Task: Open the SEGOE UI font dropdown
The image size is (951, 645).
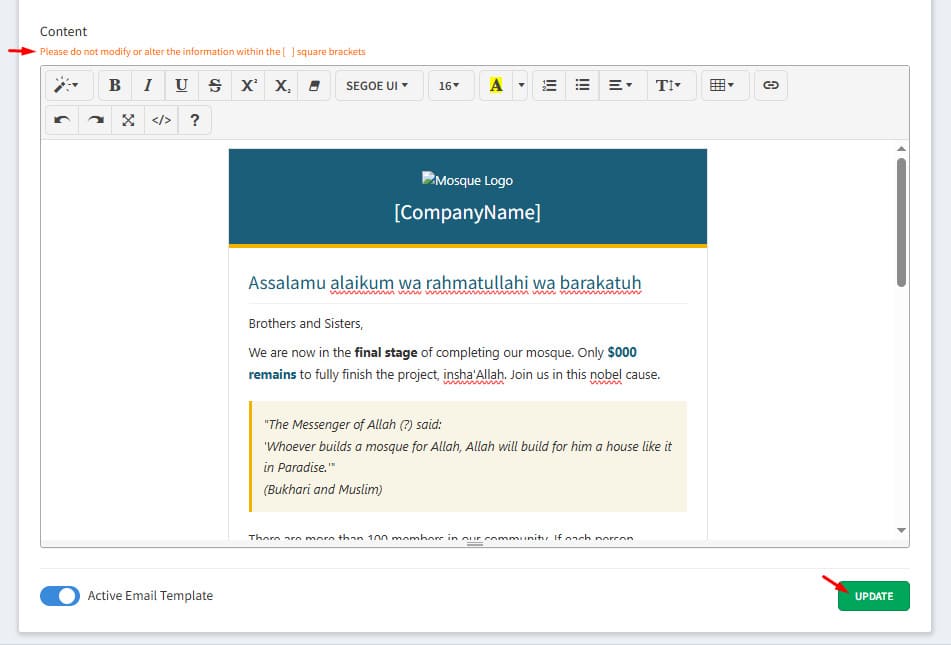Action: (377, 86)
